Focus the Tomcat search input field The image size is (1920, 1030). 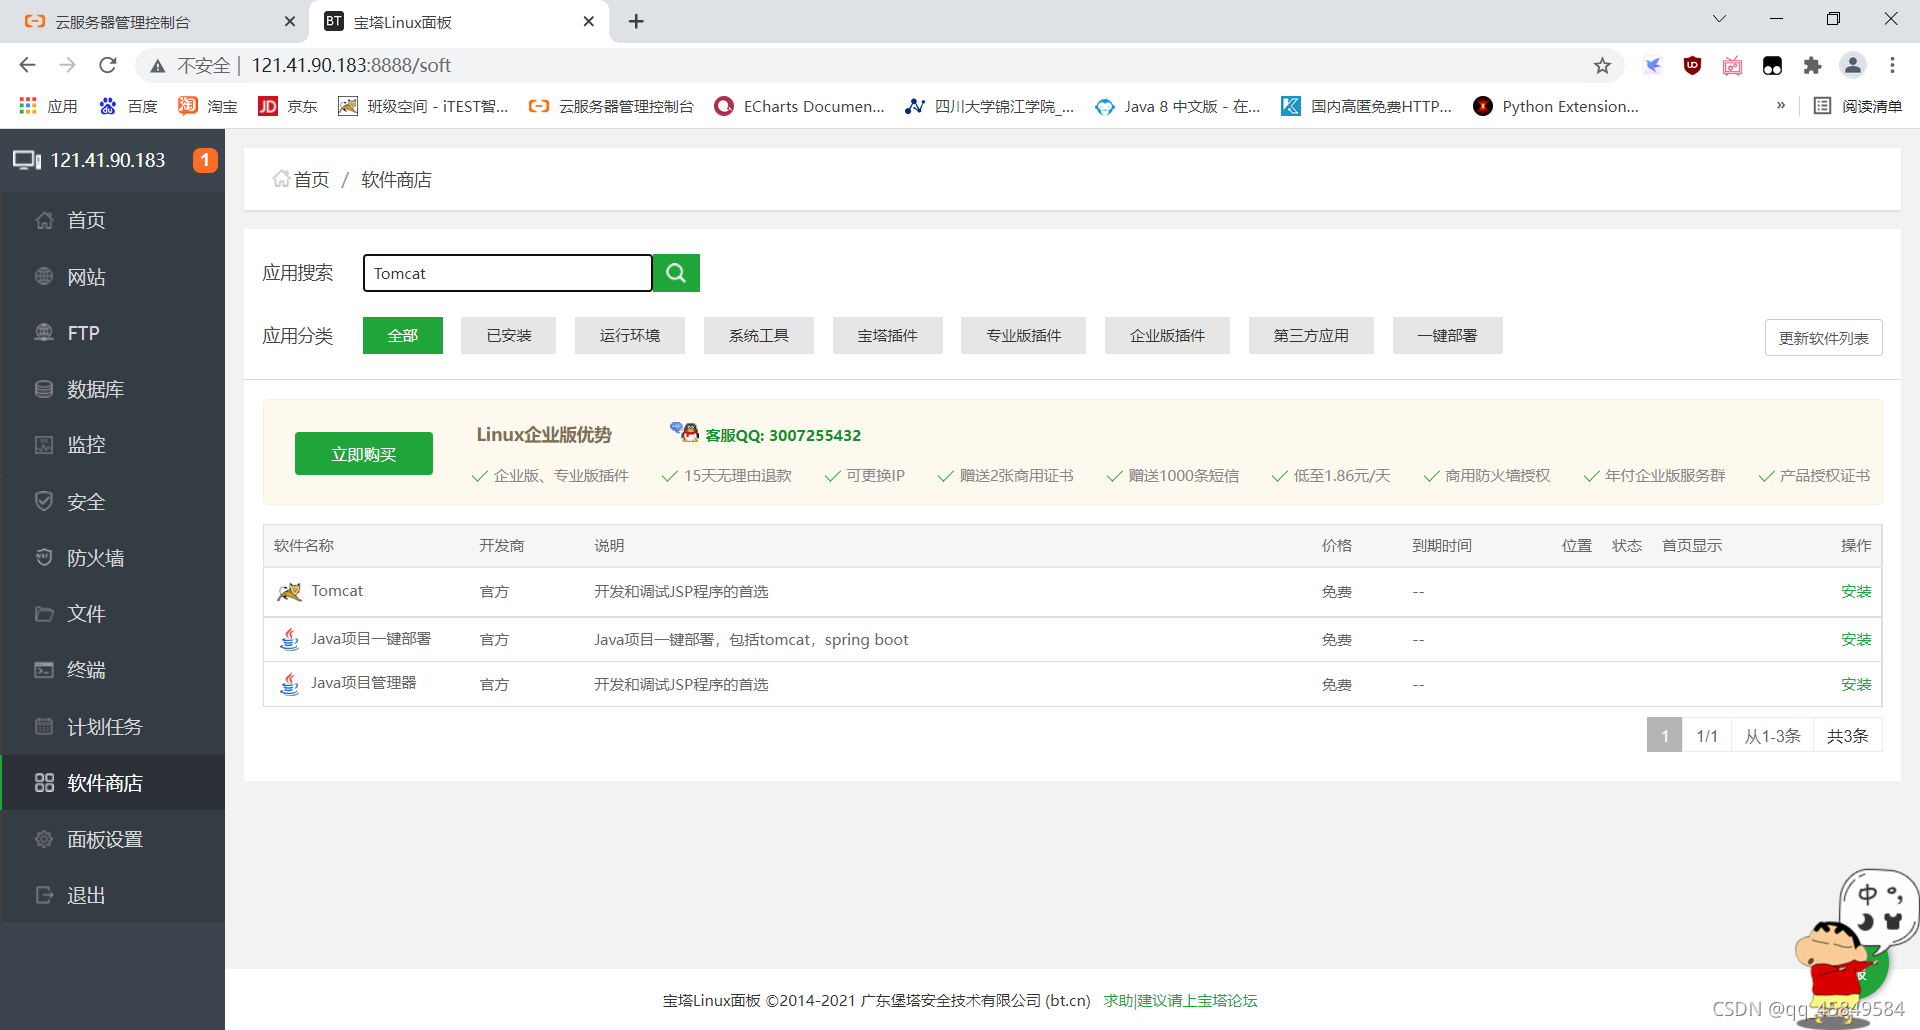[508, 273]
